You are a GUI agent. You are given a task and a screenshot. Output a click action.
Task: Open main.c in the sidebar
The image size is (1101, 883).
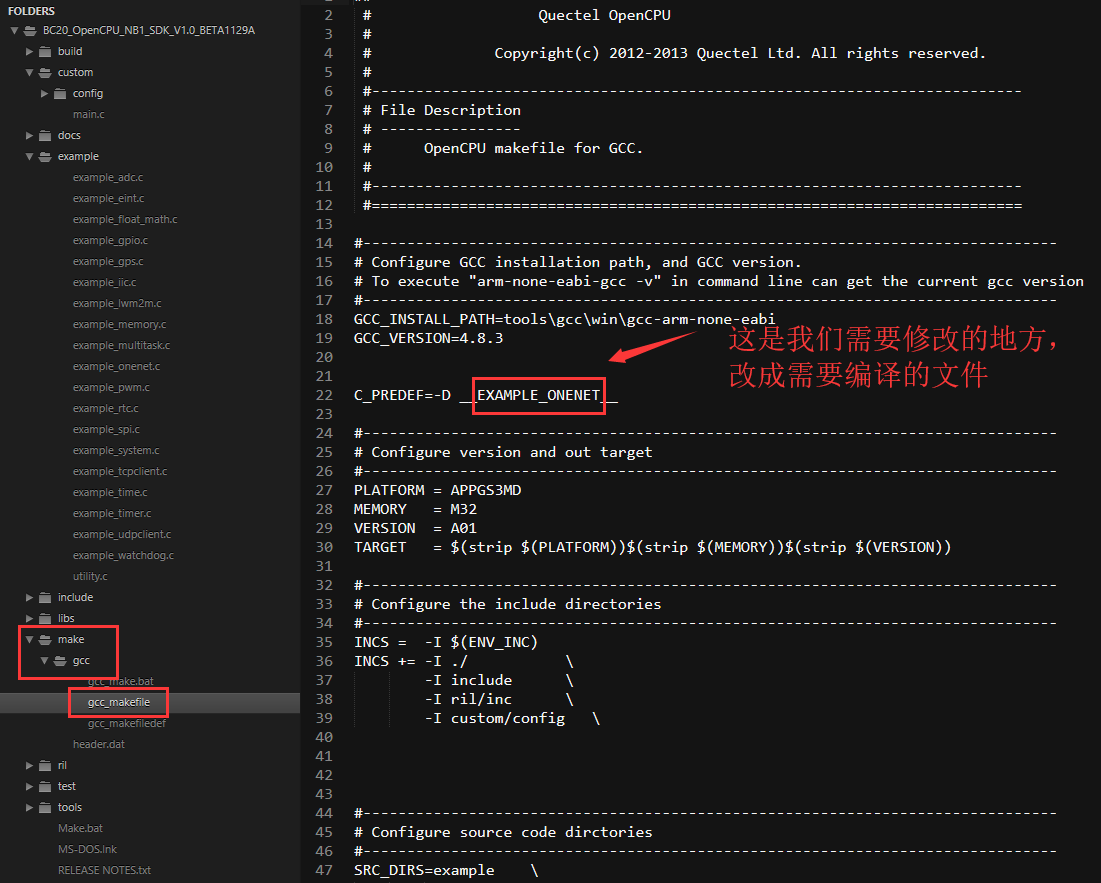point(88,114)
